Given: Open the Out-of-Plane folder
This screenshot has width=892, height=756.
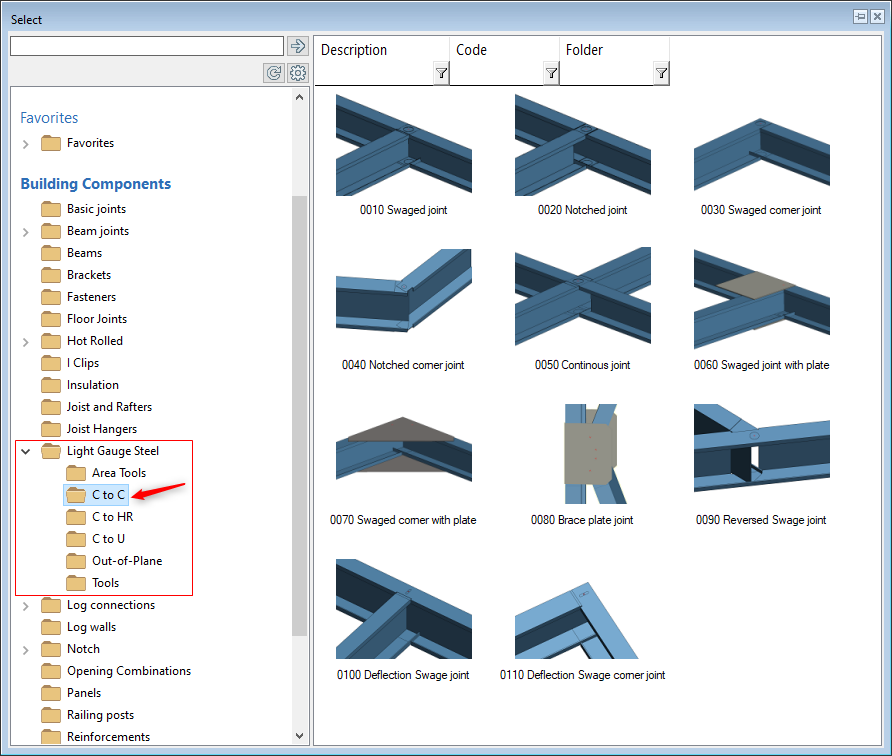Looking at the screenshot, I should (126, 561).
